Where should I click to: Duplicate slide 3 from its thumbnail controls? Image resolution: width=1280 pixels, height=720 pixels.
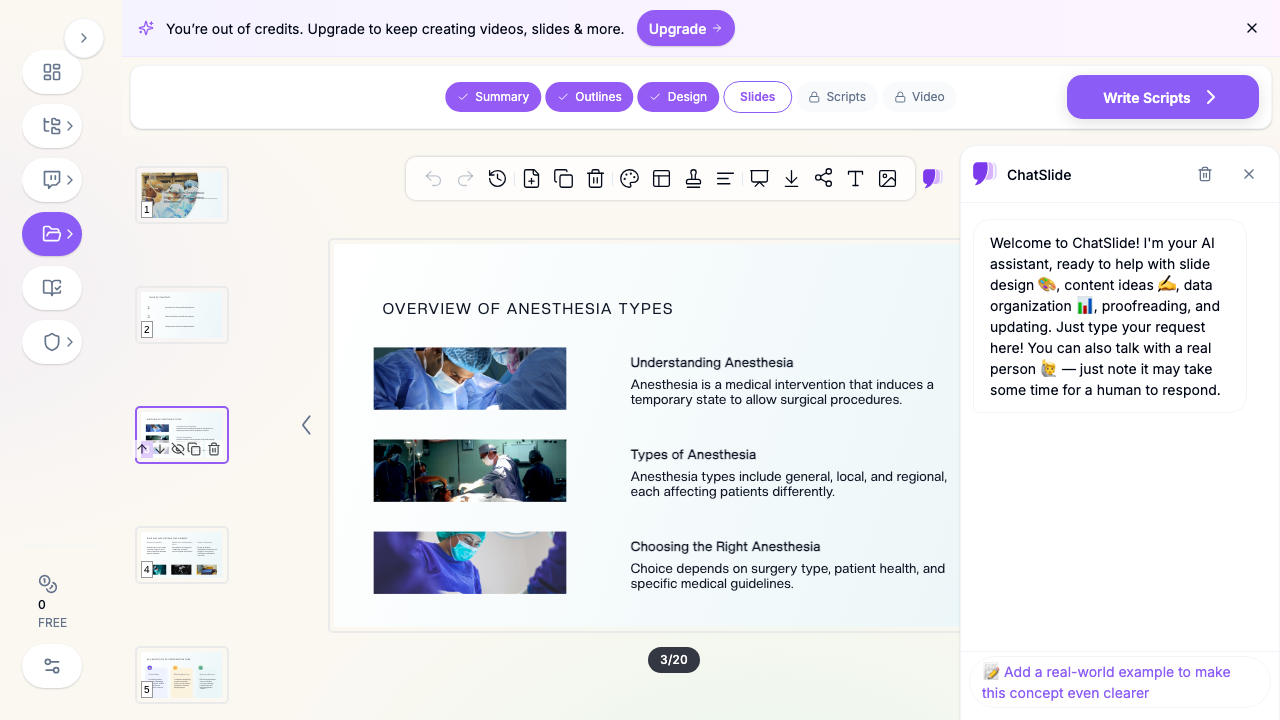(x=195, y=449)
